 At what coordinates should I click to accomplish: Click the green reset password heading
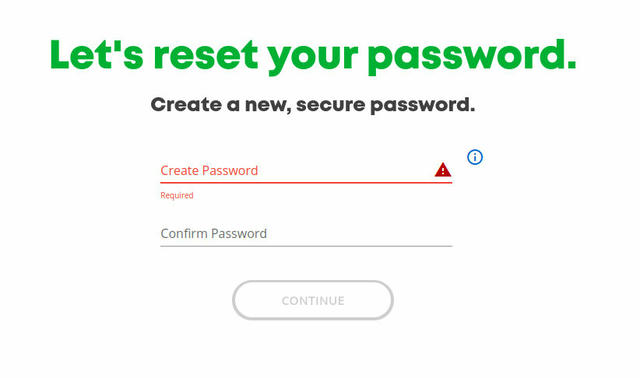(x=313, y=56)
